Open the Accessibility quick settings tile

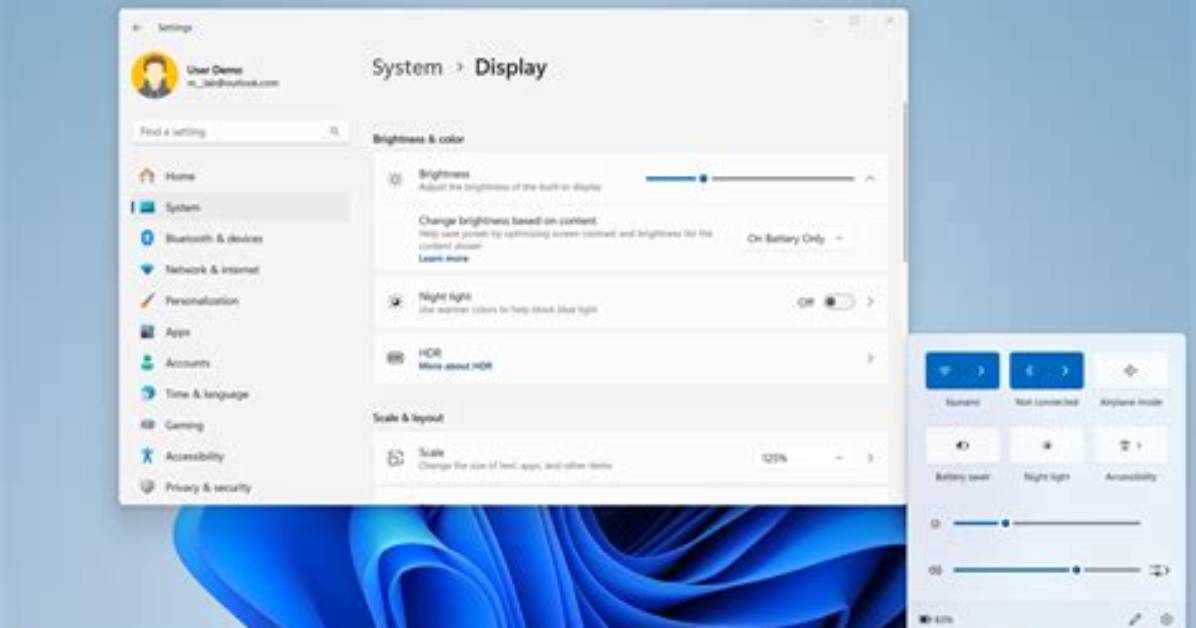tap(1130, 446)
